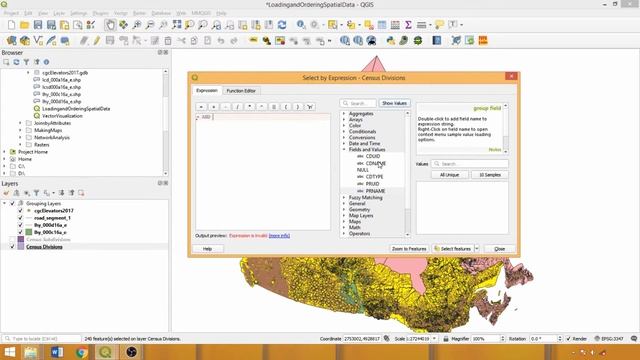Click Pan Map to Selection icon
This screenshot has height=360, width=640.
coord(123,25)
